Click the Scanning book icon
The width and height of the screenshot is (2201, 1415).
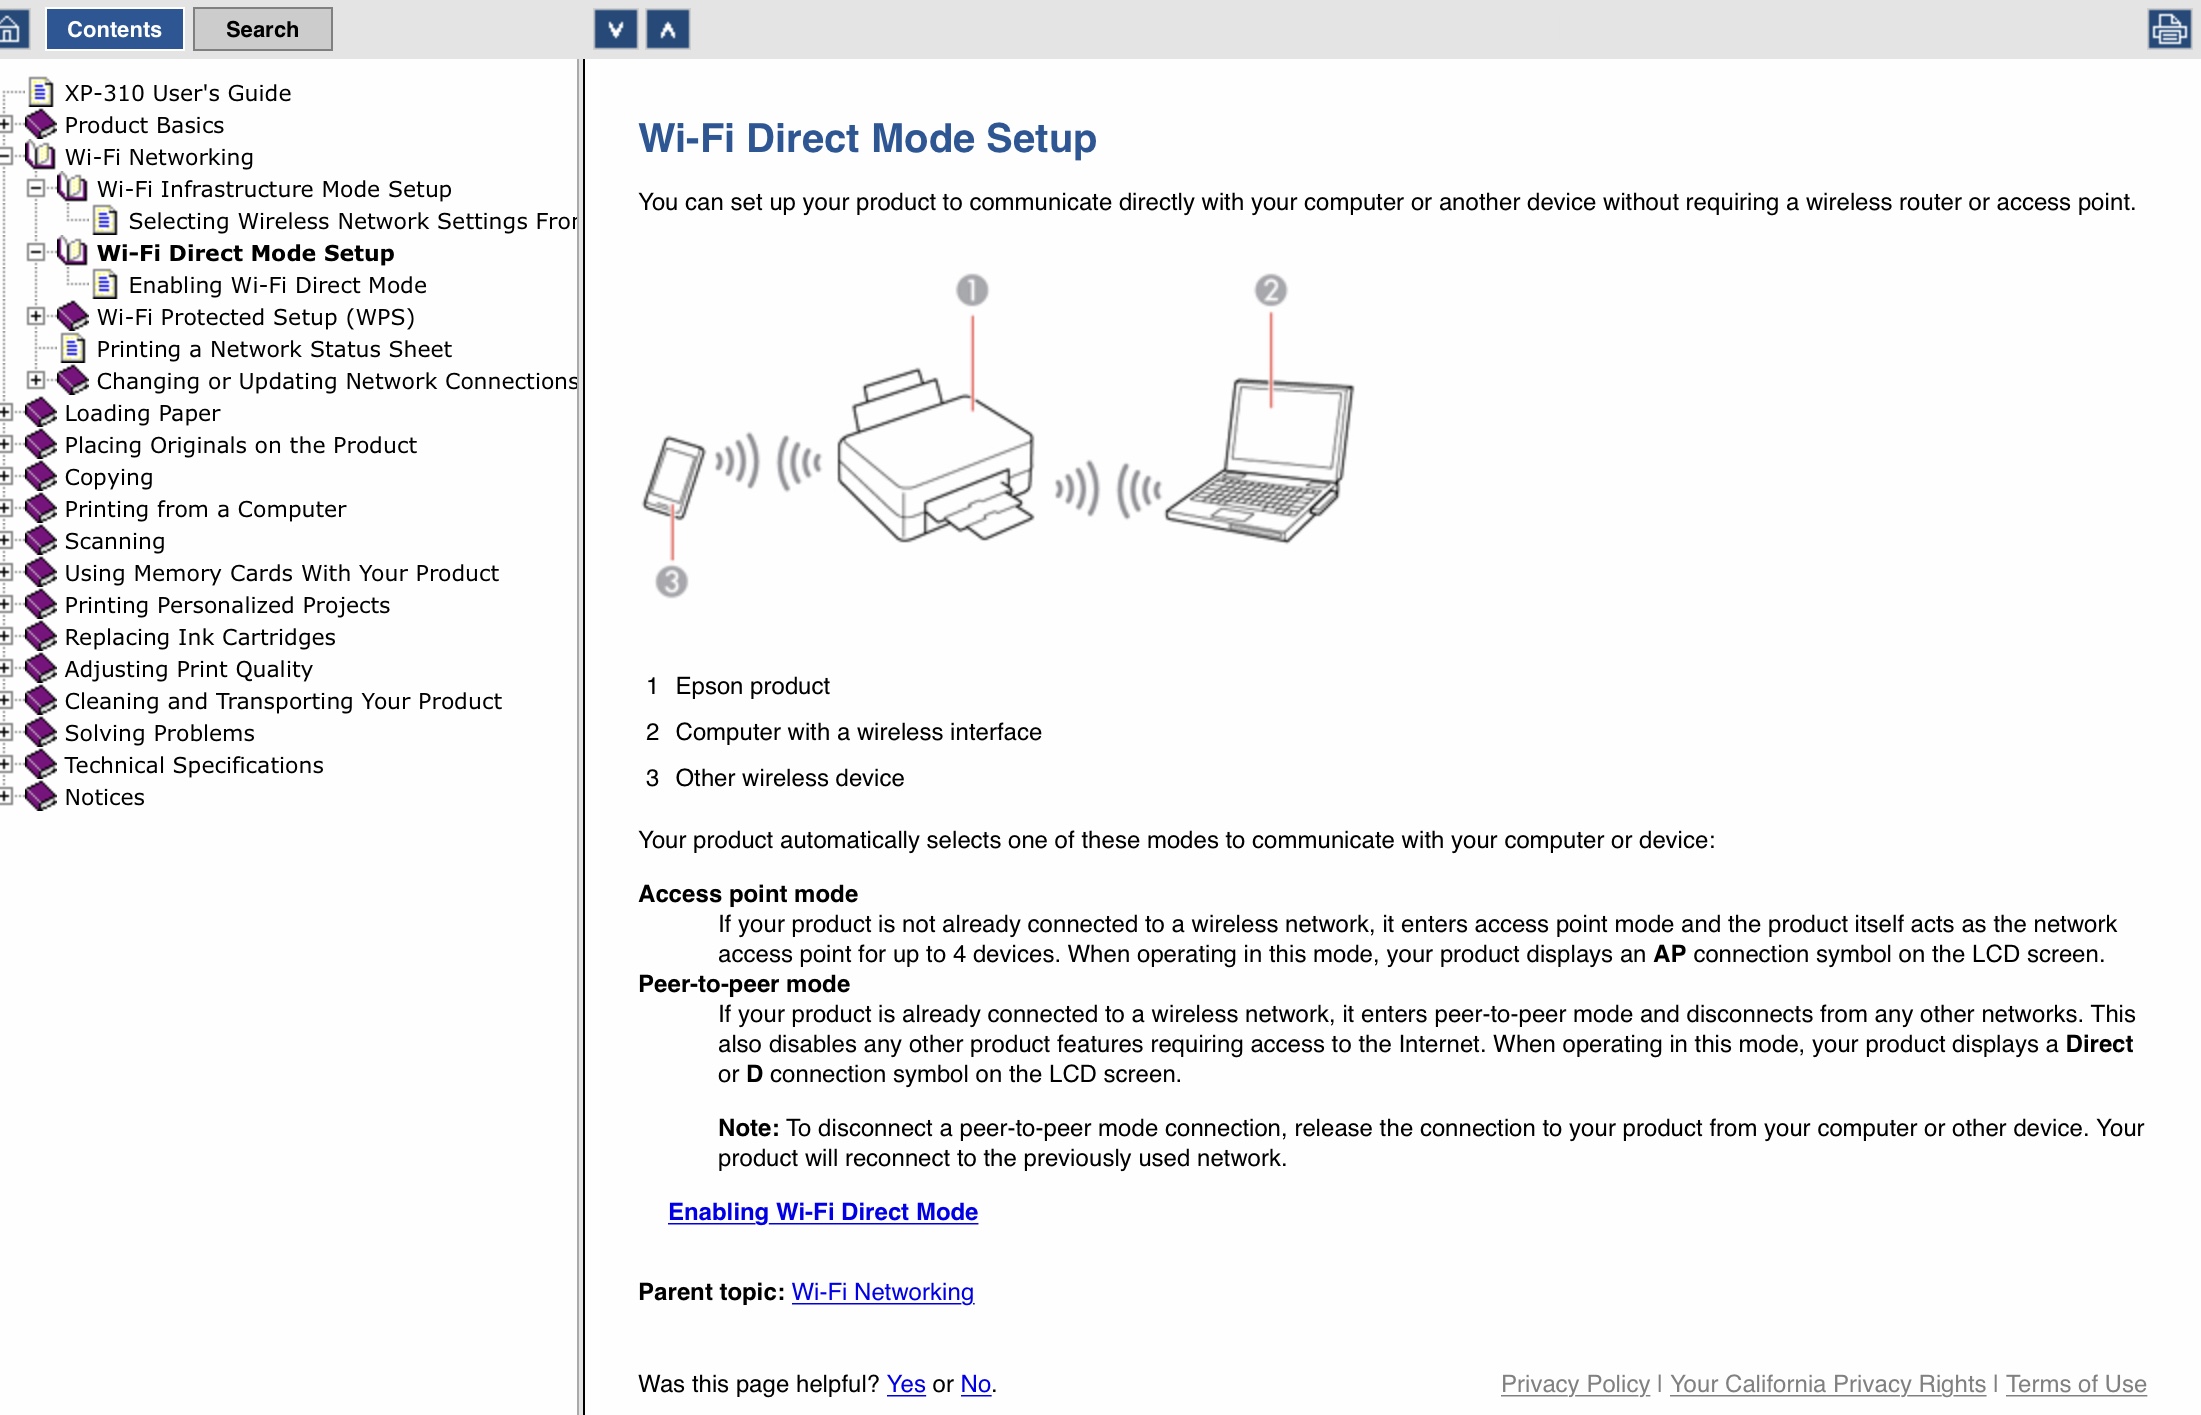point(41,540)
